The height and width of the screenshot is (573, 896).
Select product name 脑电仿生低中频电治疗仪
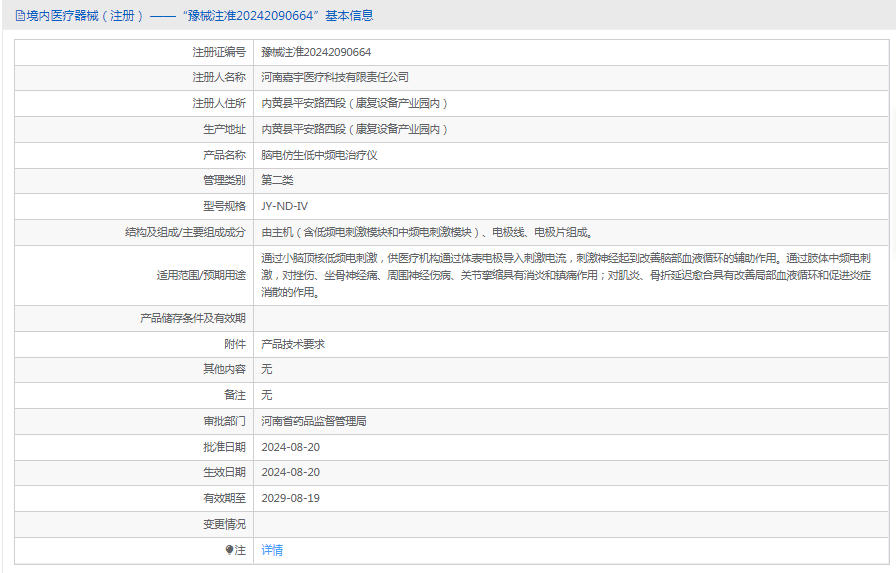tap(319, 155)
